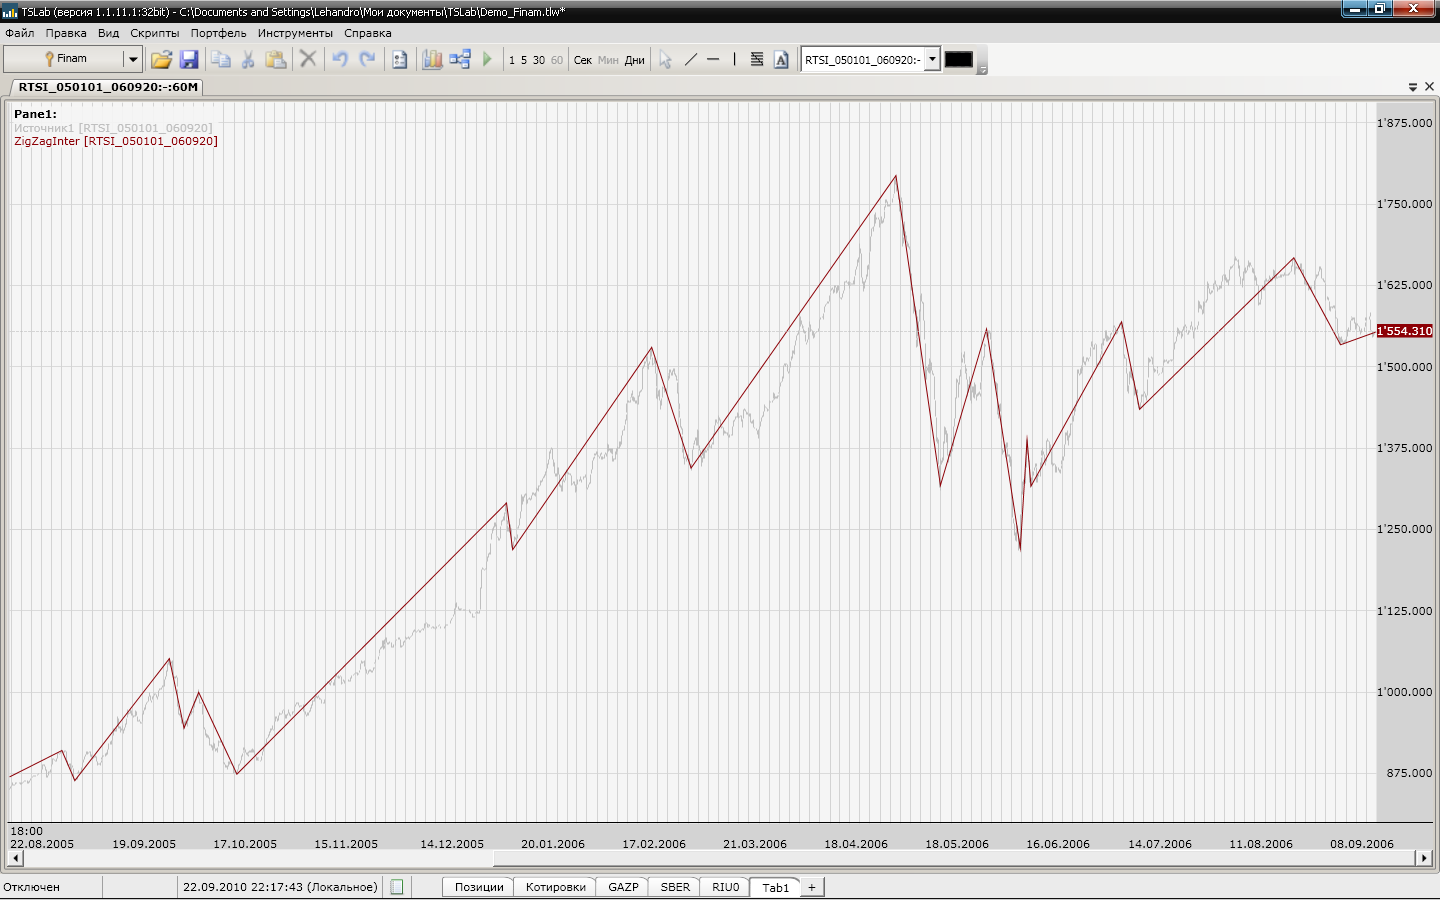Select the horizontal line drawing tool
Screen dimensions: 1440x900
click(713, 60)
